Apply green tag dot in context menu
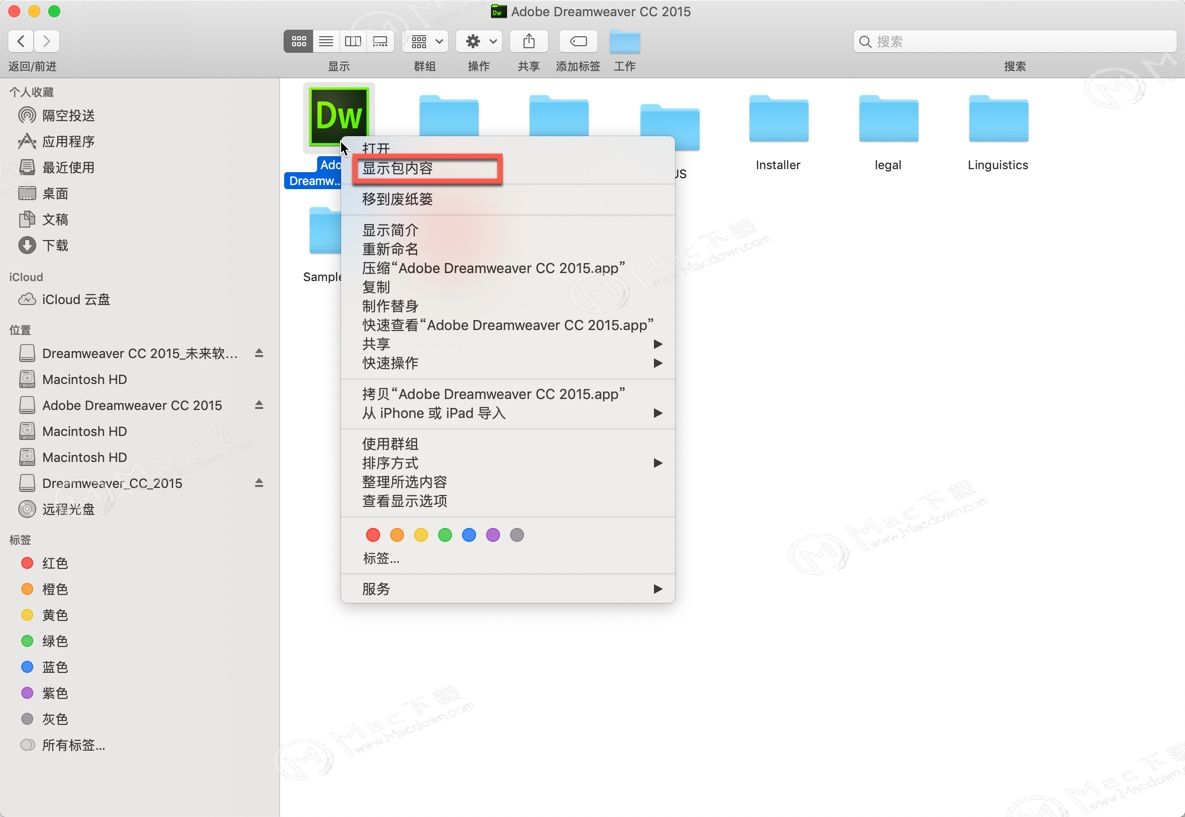This screenshot has width=1185, height=817. pyautogui.click(x=445, y=535)
